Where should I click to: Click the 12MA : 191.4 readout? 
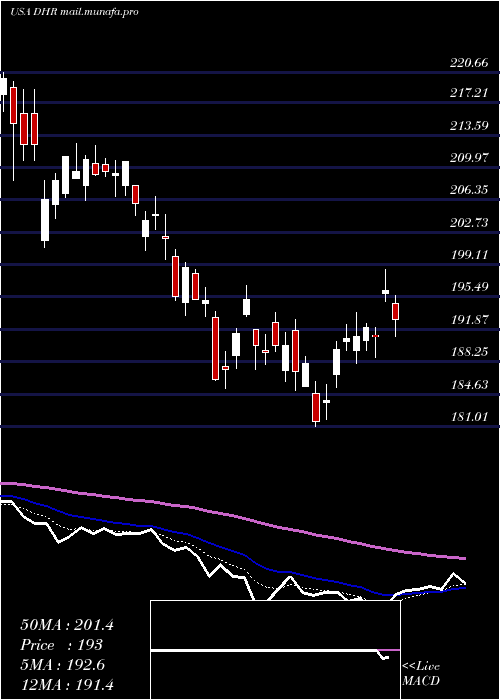(x=69, y=684)
